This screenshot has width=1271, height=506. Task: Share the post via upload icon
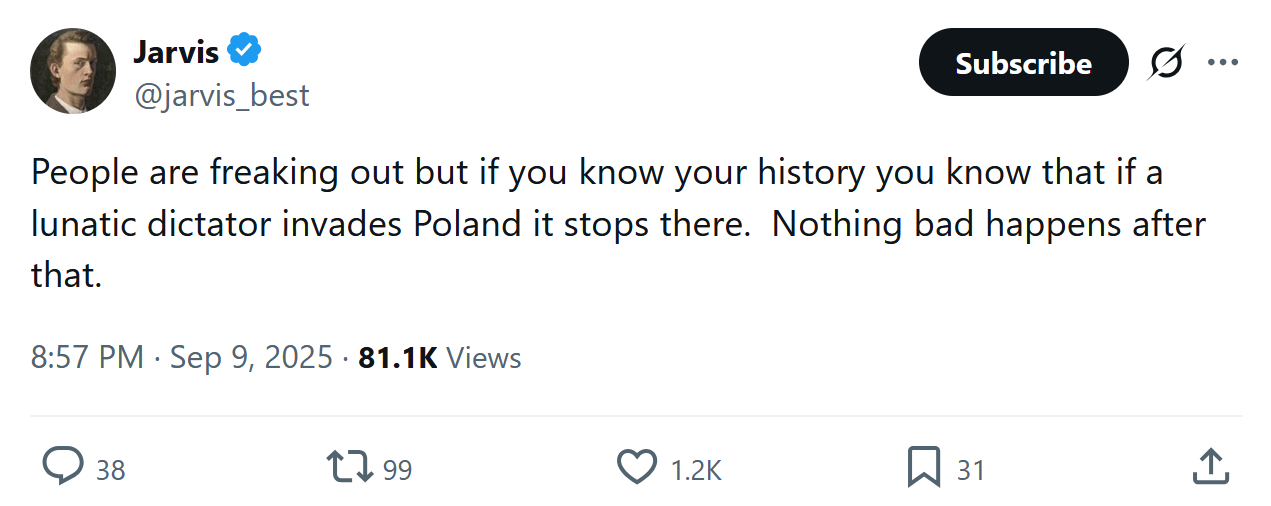[1210, 466]
